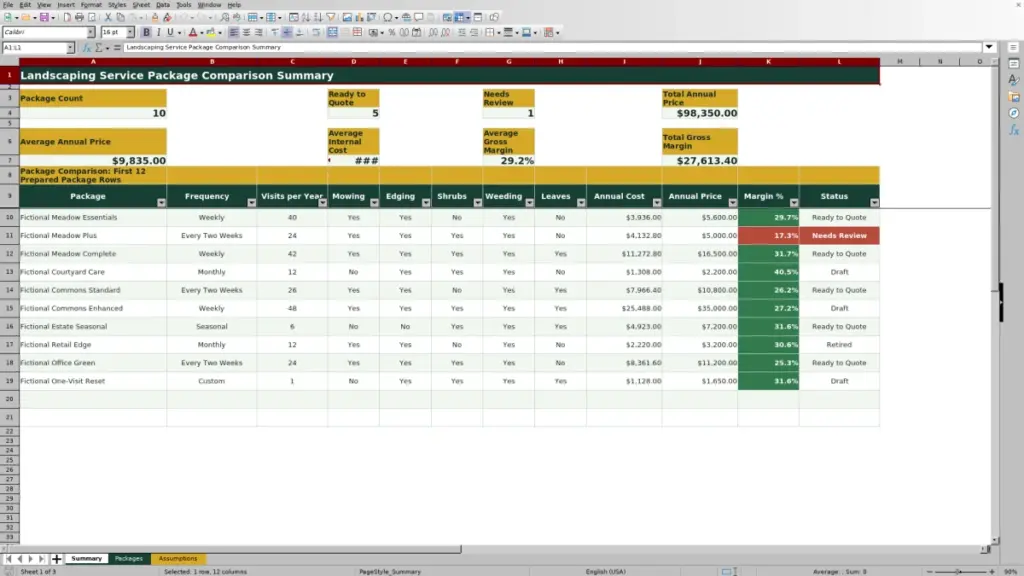Image resolution: width=1024 pixels, height=576 pixels.
Task: Click the Merge and Center Cells icon
Action: (332, 33)
